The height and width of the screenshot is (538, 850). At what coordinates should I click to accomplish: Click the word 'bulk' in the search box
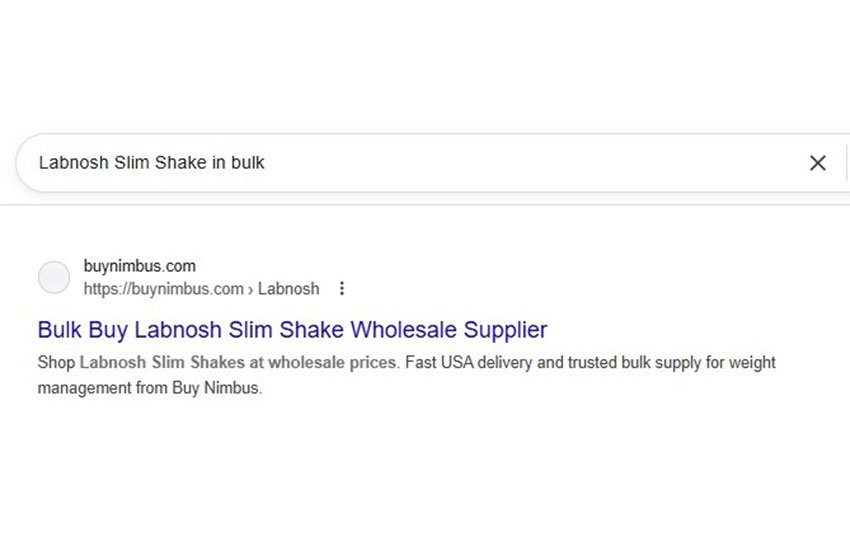(x=248, y=162)
